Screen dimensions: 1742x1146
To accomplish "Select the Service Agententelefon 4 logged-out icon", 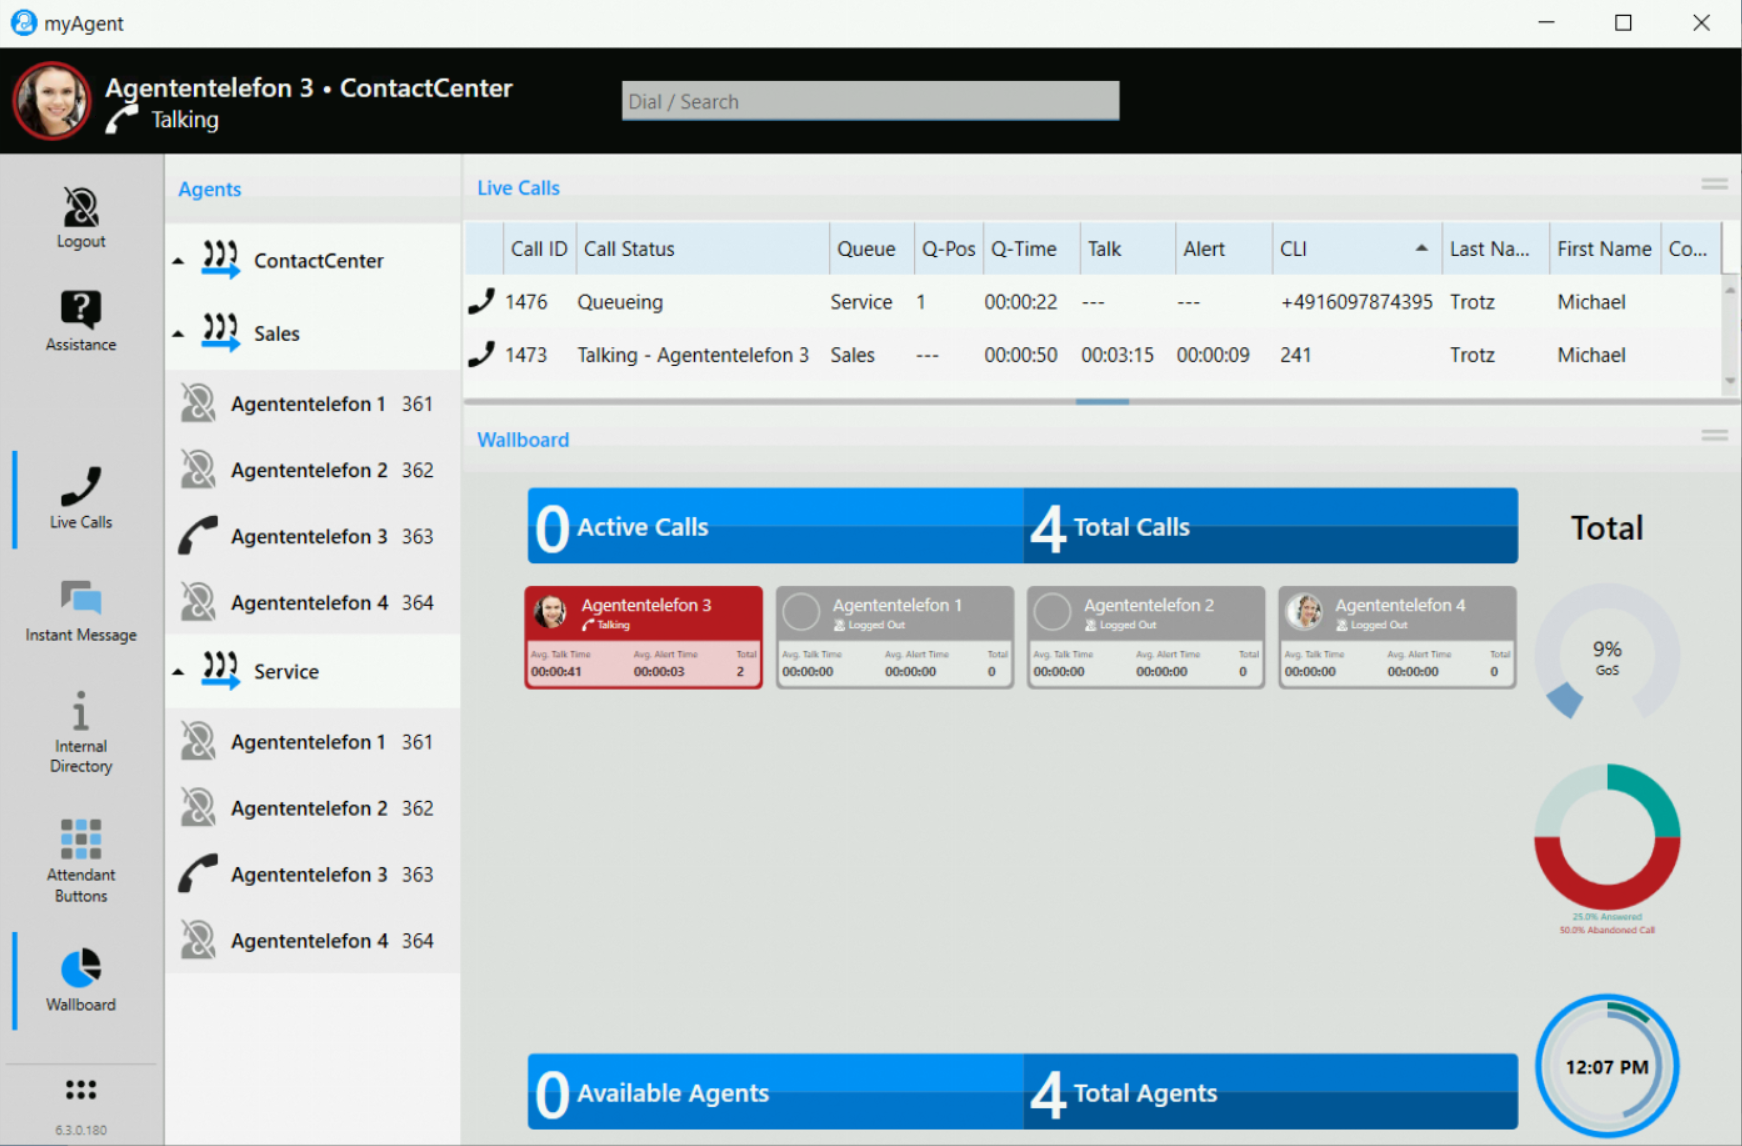I will tap(198, 941).
